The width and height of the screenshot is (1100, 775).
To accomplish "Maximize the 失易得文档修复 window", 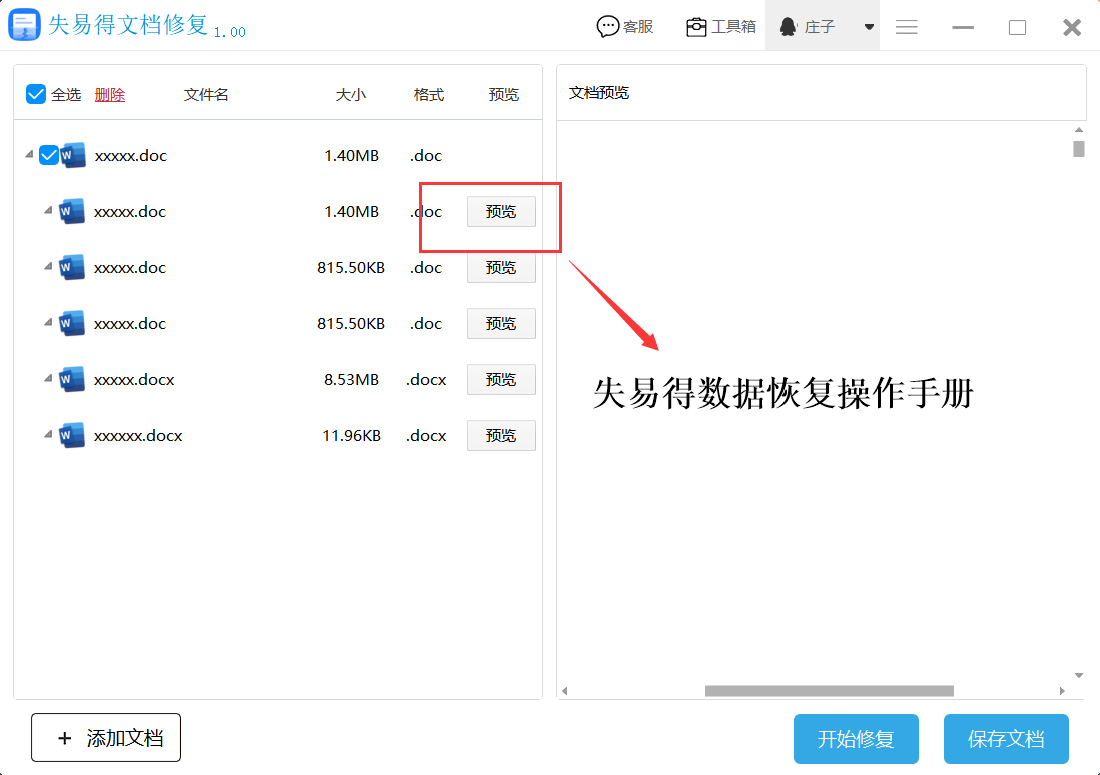I will 1017,27.
